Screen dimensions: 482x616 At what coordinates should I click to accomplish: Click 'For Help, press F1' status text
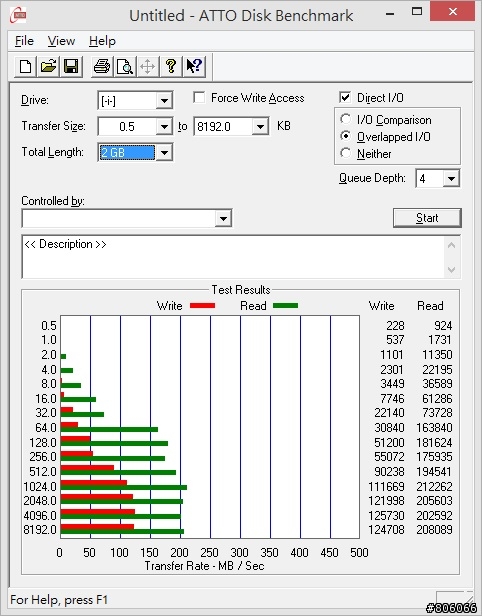point(59,600)
